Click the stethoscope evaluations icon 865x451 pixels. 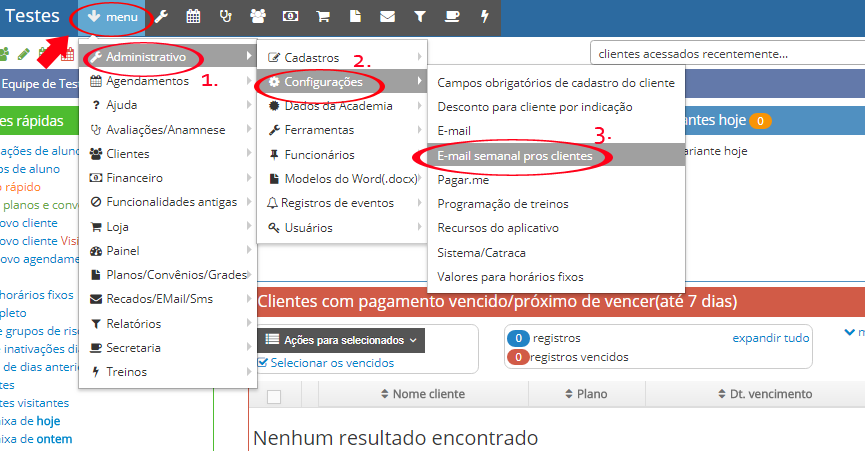click(x=226, y=17)
